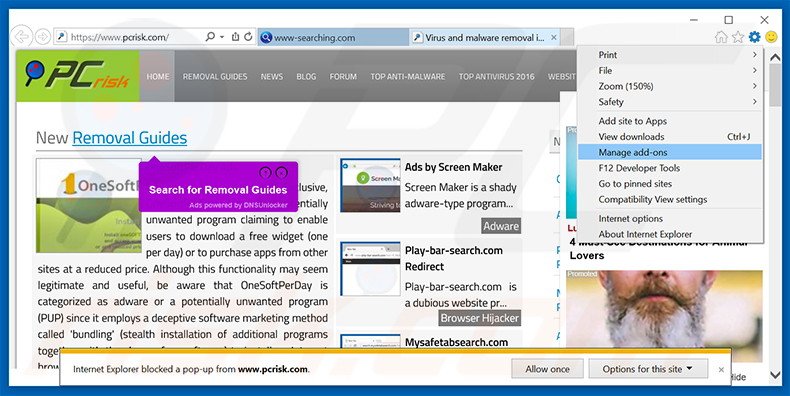Viewport: 790px width, 396px height.
Task: Click the PCrisk logo
Action: tap(78, 76)
